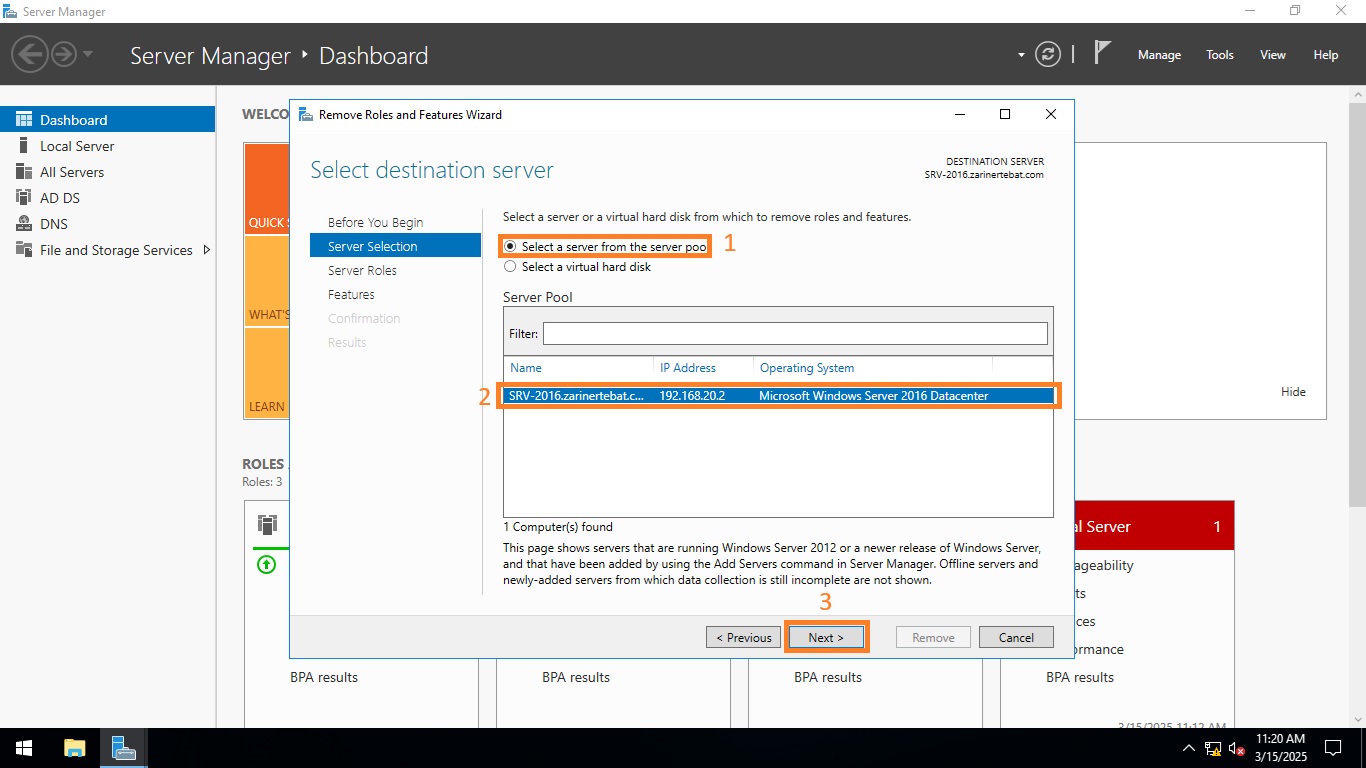Sort server pool by IP Address column
The image size is (1366, 768).
(688, 368)
